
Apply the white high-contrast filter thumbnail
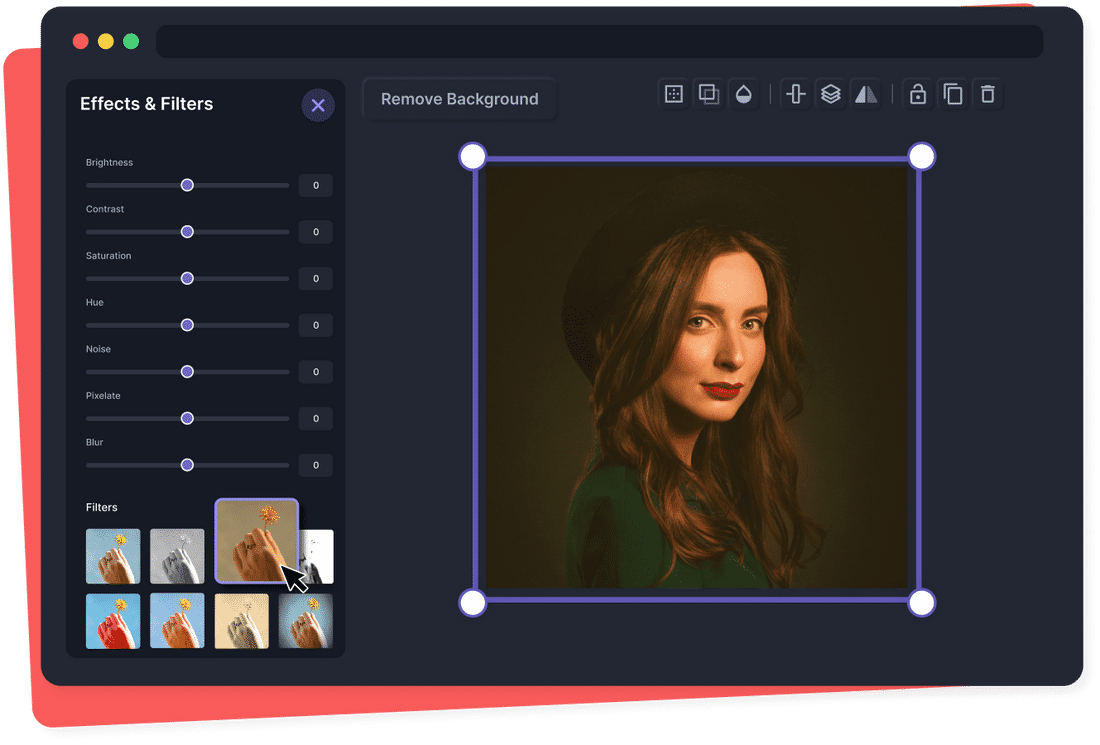(x=318, y=556)
